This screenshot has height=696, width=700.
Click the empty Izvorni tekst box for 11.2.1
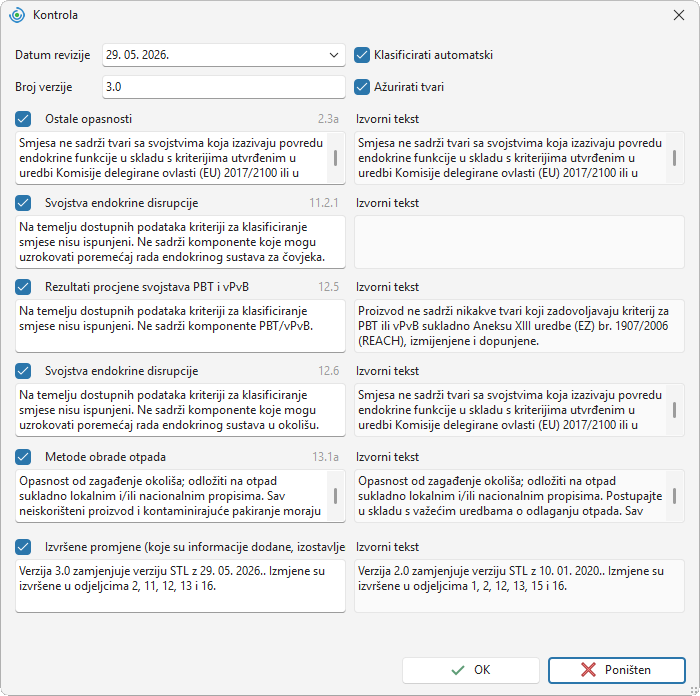coord(519,242)
